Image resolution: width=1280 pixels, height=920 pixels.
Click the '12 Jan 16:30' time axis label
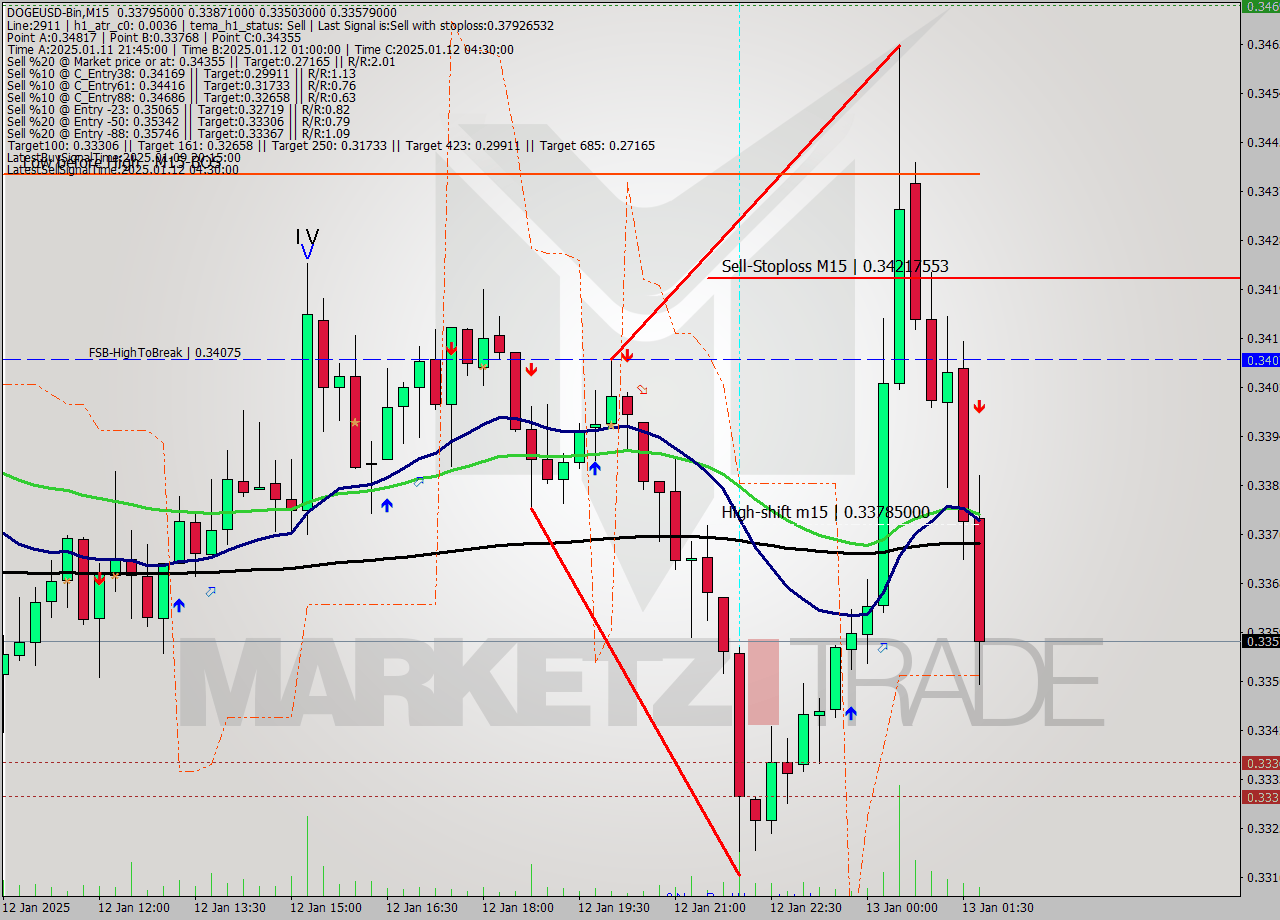pyautogui.click(x=421, y=908)
